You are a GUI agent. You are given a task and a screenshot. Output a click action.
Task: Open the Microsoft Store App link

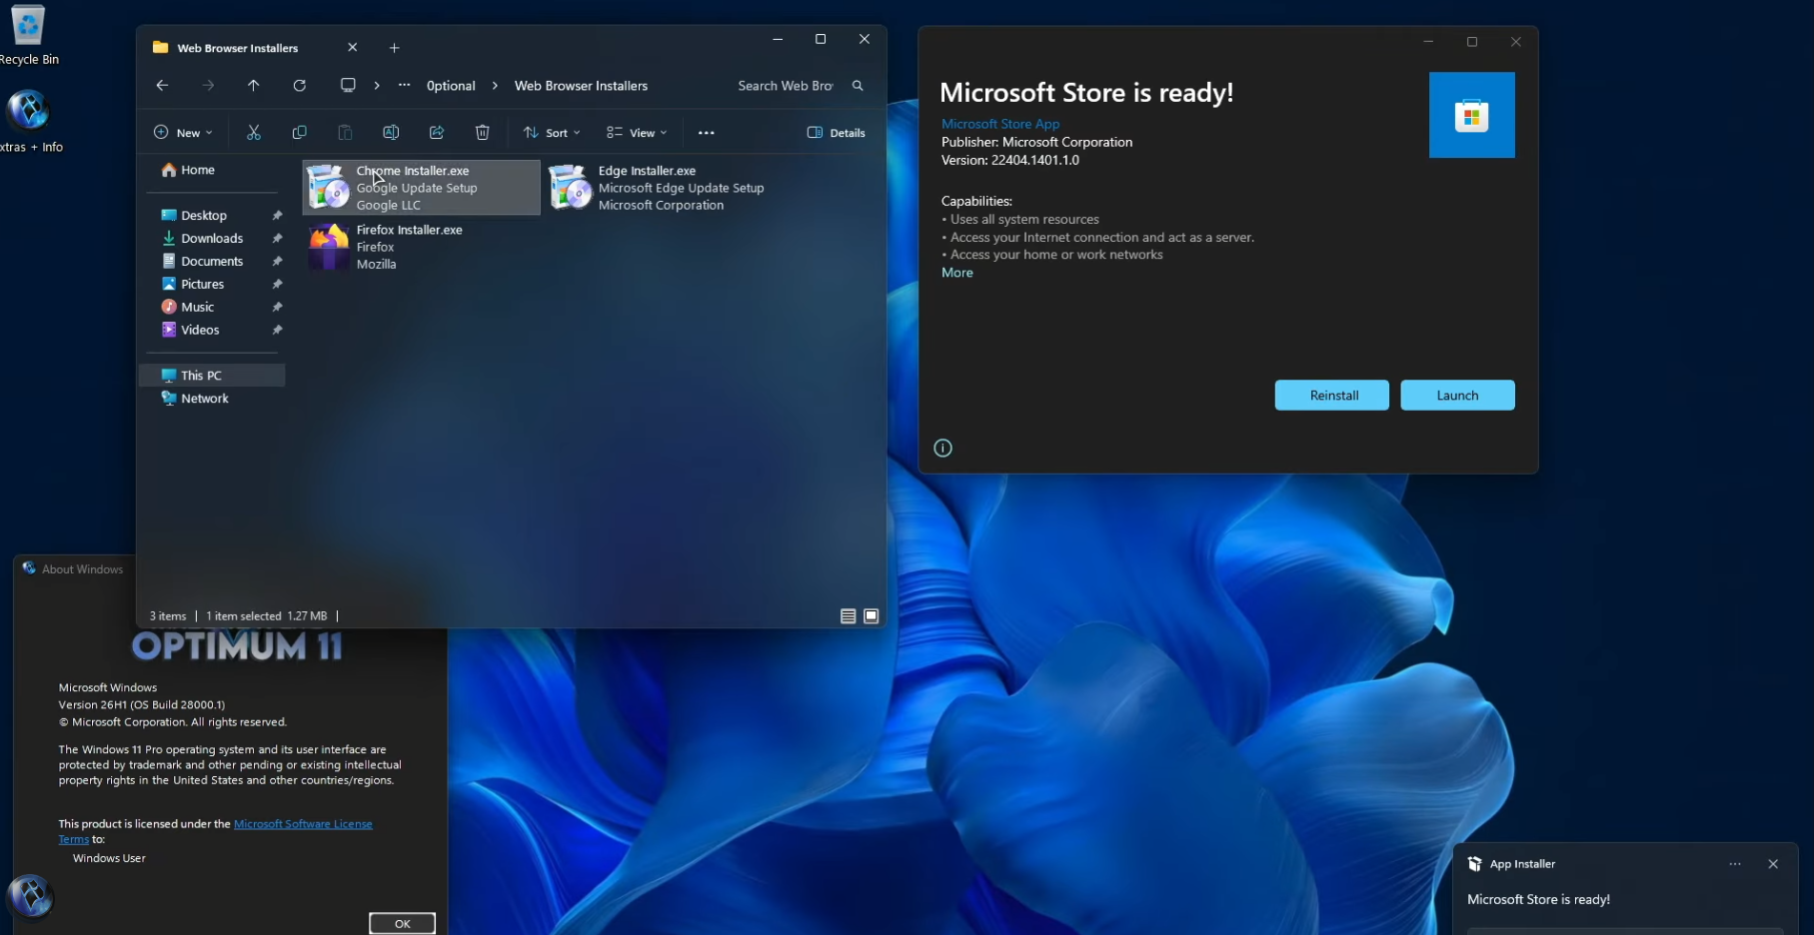tap(1000, 124)
